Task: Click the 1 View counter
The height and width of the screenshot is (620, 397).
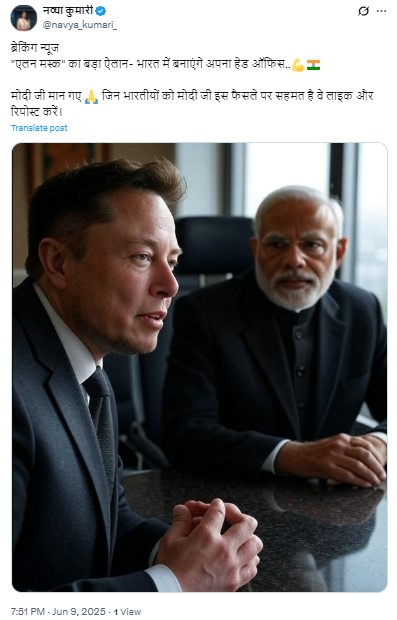Action: (127, 611)
